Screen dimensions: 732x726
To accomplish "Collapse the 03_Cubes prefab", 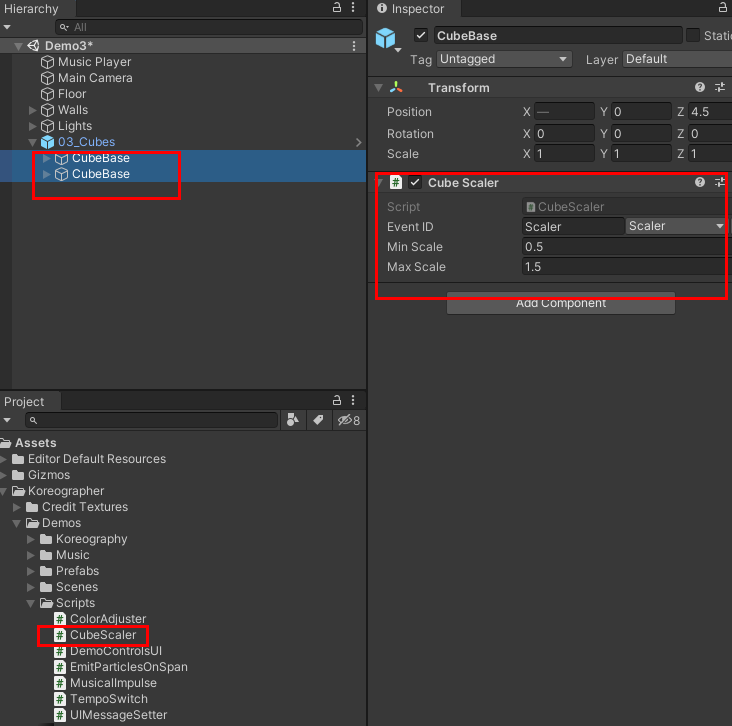I will (32, 142).
